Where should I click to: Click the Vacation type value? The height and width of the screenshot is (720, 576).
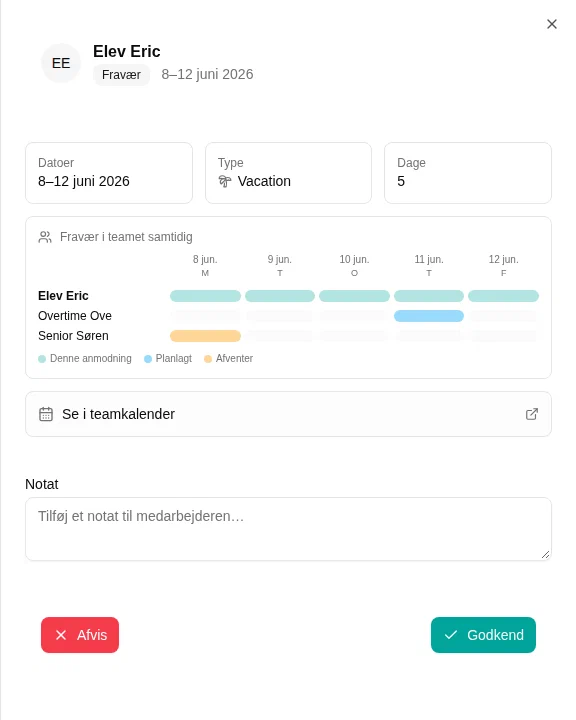(264, 181)
